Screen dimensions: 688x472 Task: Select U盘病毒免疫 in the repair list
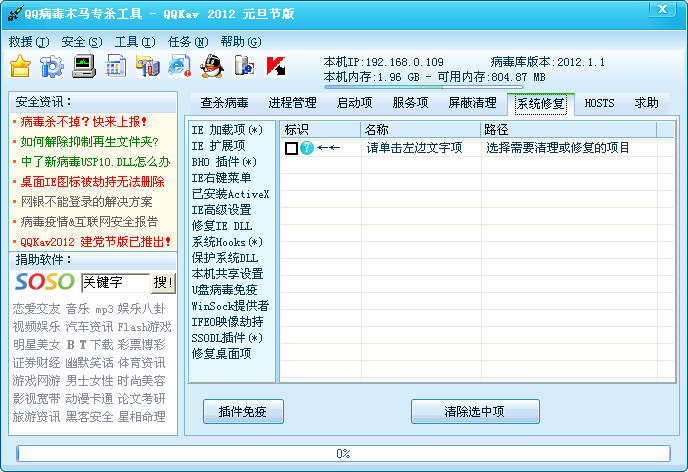(225, 290)
